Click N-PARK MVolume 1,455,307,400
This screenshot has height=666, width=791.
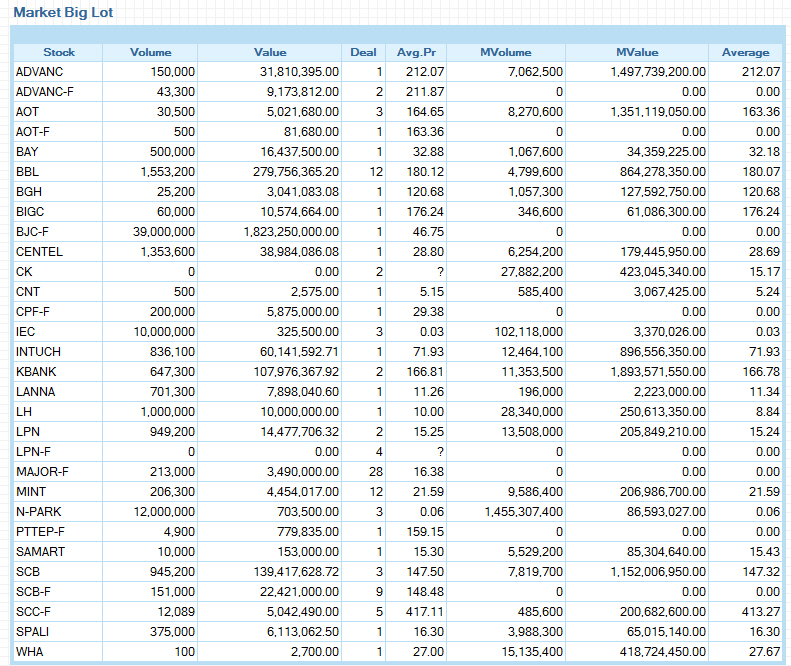coord(524,512)
